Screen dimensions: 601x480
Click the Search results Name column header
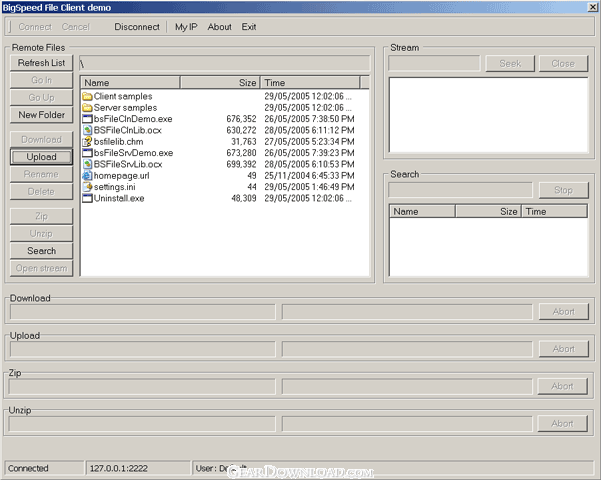422,212
